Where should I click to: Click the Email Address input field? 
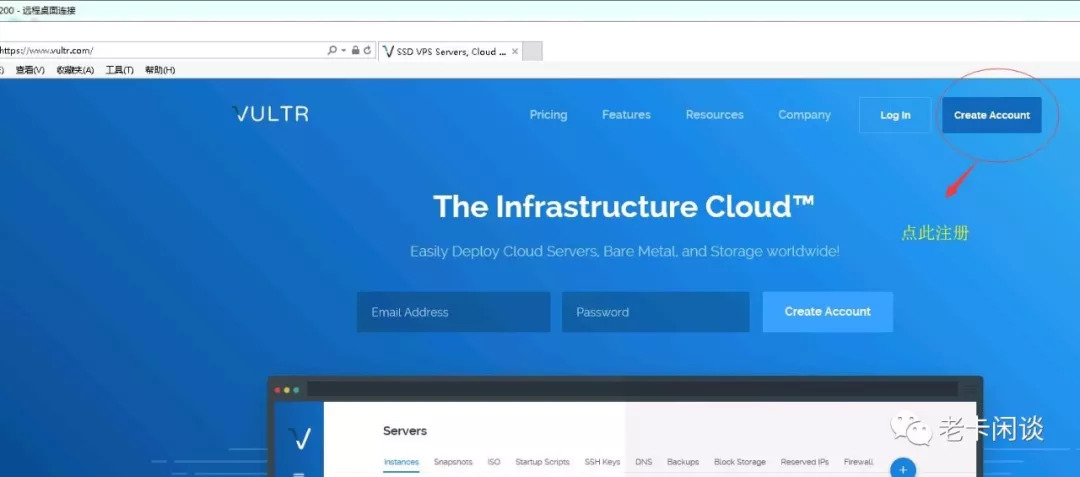[453, 312]
